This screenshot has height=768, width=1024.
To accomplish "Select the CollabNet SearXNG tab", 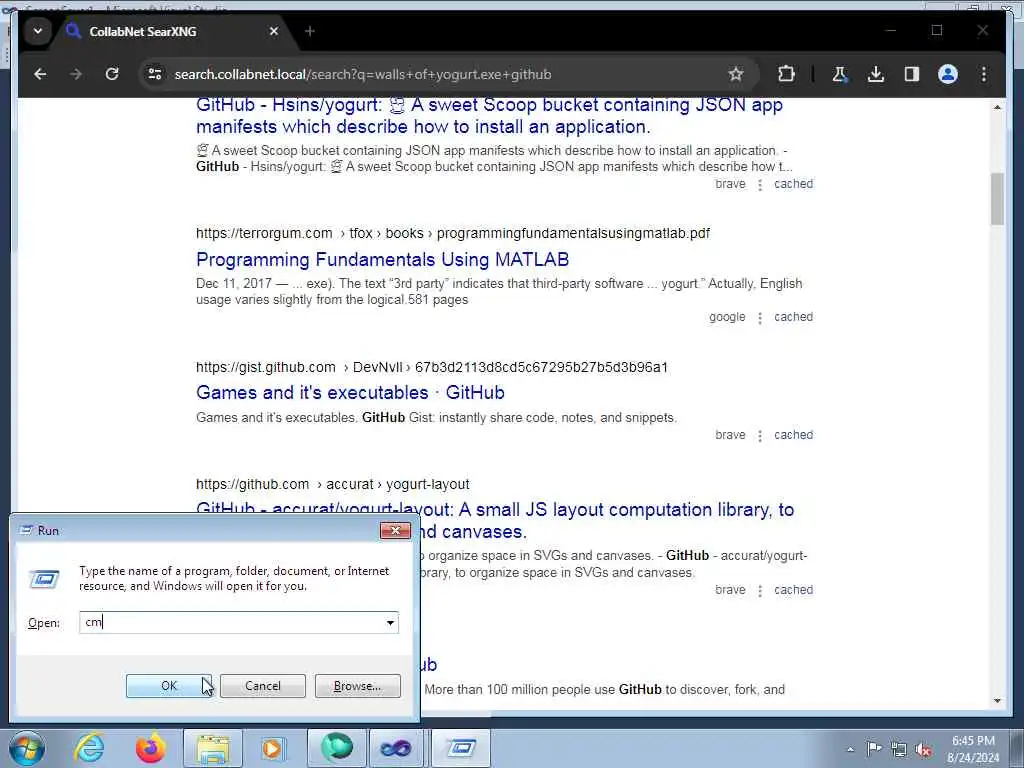I will click(x=170, y=31).
